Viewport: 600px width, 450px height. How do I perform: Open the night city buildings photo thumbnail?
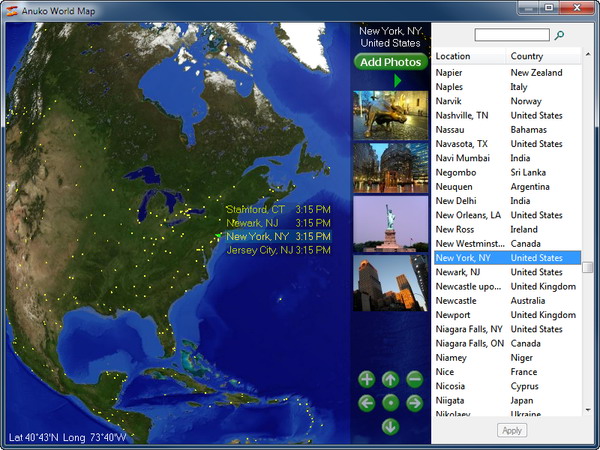(390, 168)
